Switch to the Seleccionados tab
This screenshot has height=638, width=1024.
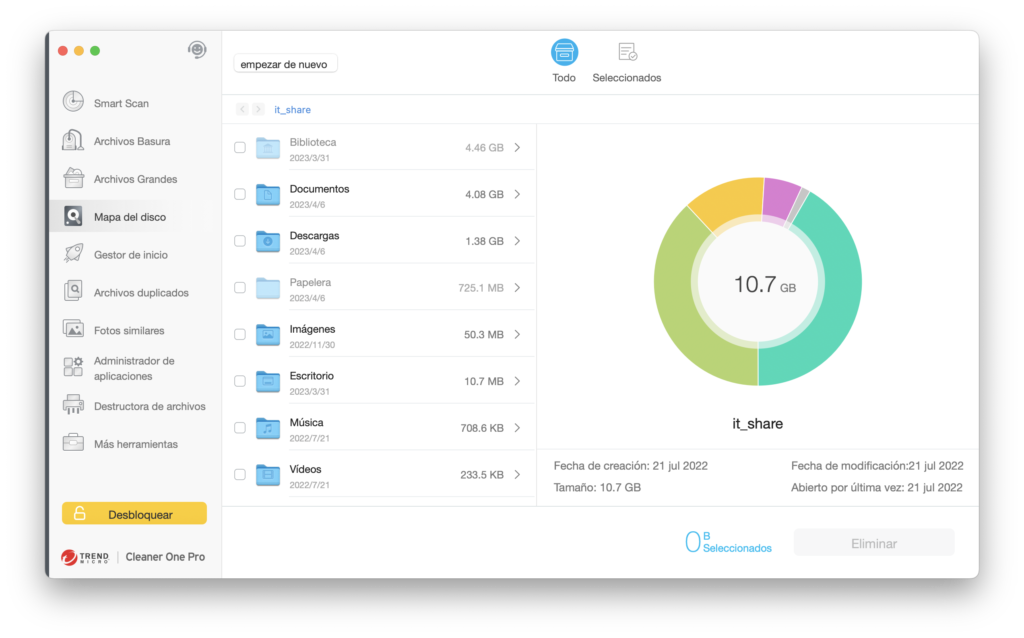pos(627,61)
